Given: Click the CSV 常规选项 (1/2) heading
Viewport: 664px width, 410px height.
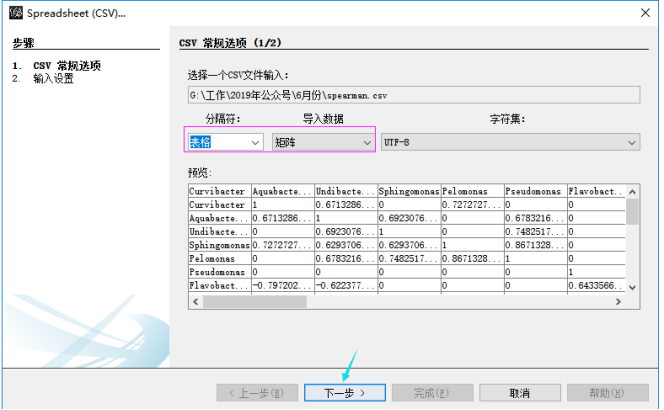Looking at the screenshot, I should (x=230, y=43).
